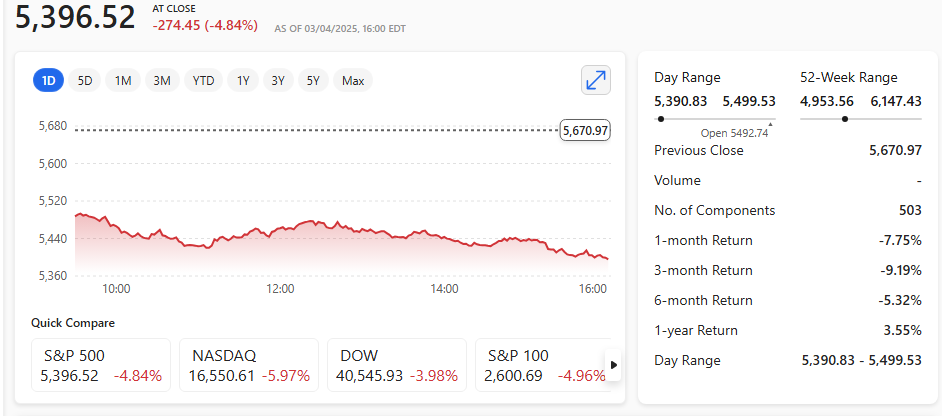Click the Open 5492.74 marker
Image resolution: width=942 pixels, height=416 pixels.
point(769,124)
